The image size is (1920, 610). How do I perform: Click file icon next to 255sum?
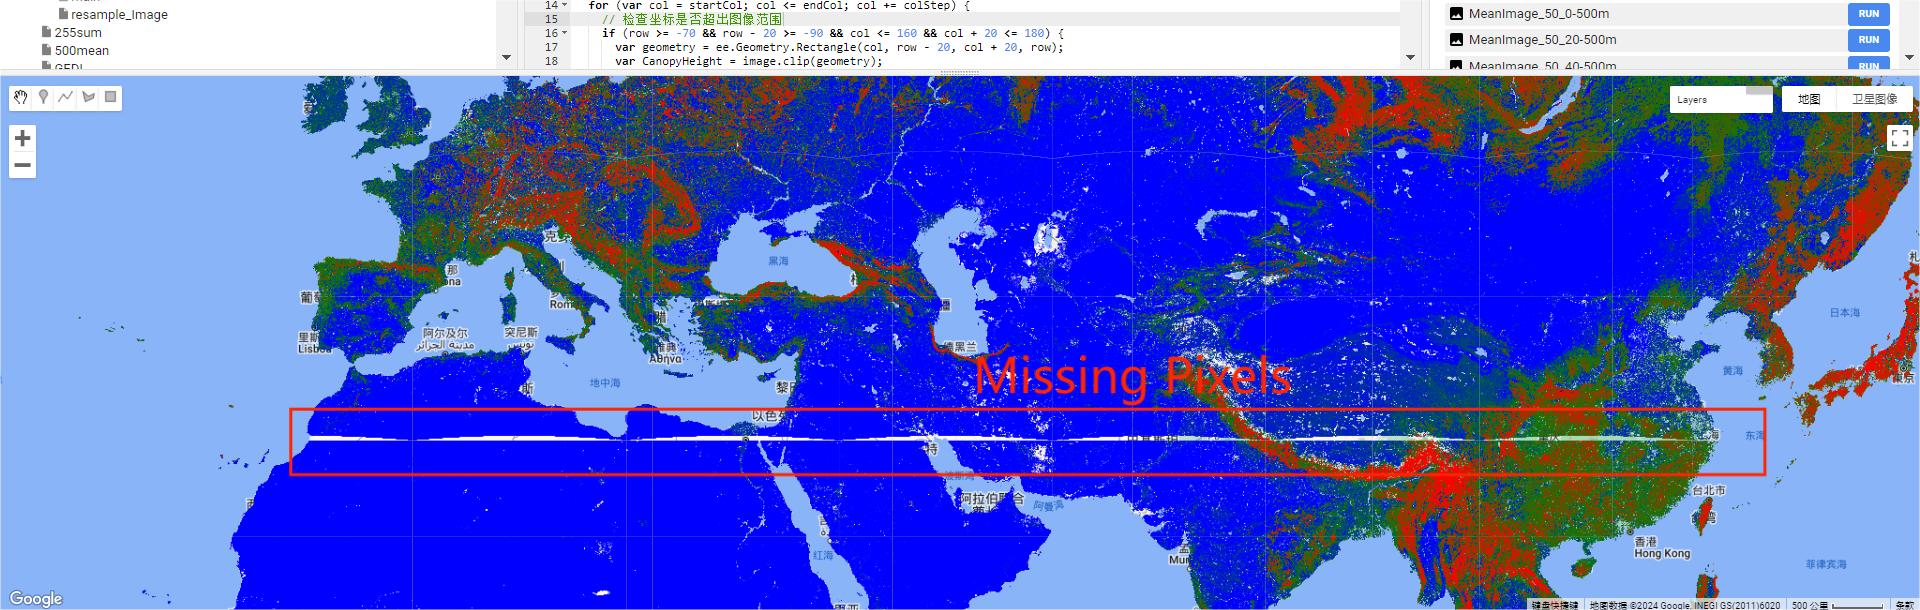tap(46, 32)
